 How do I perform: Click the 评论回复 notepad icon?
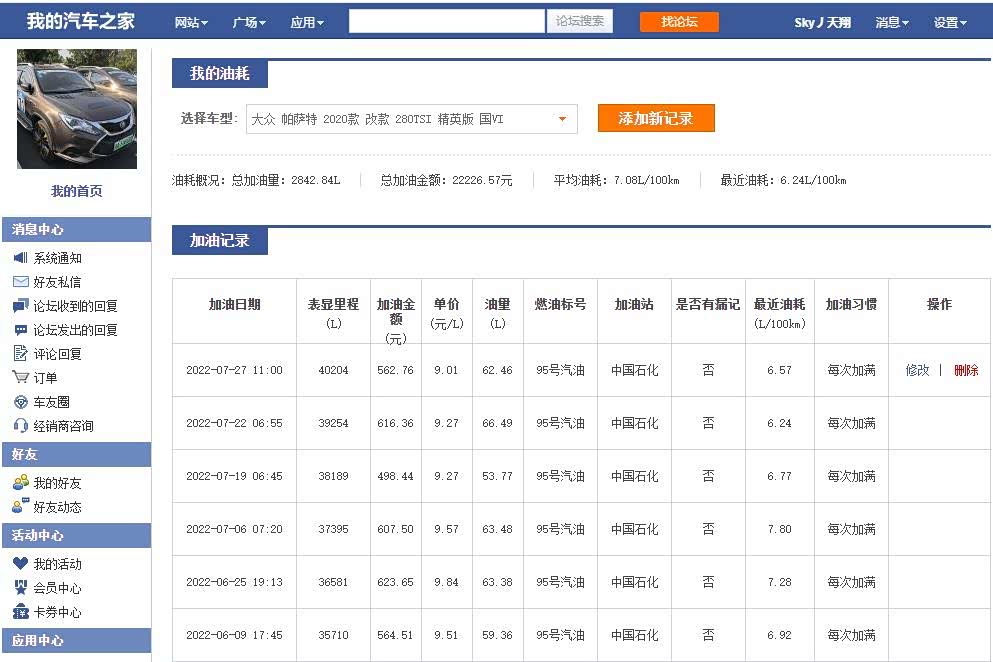(20, 353)
